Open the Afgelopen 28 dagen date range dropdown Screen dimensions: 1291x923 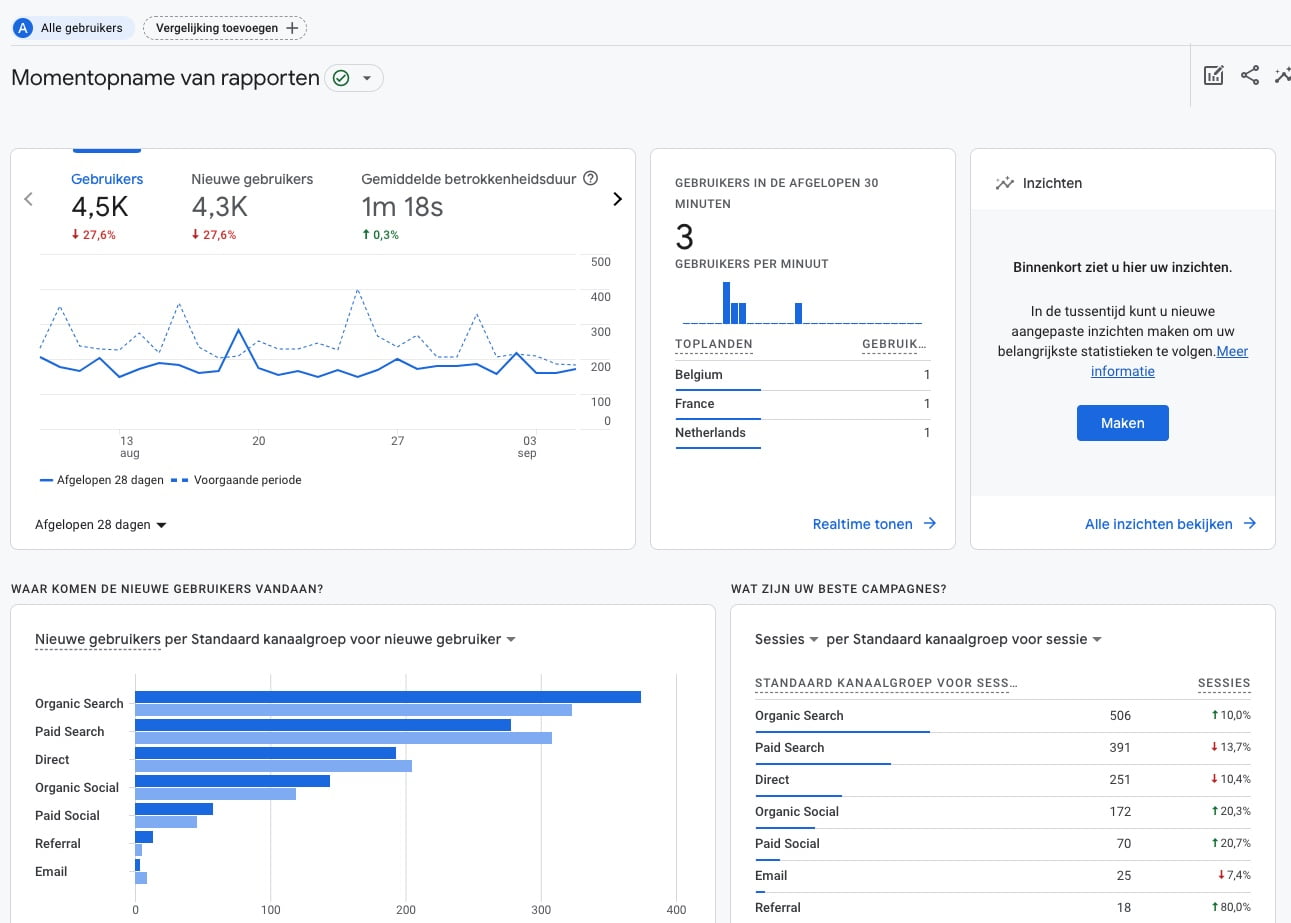coord(101,525)
